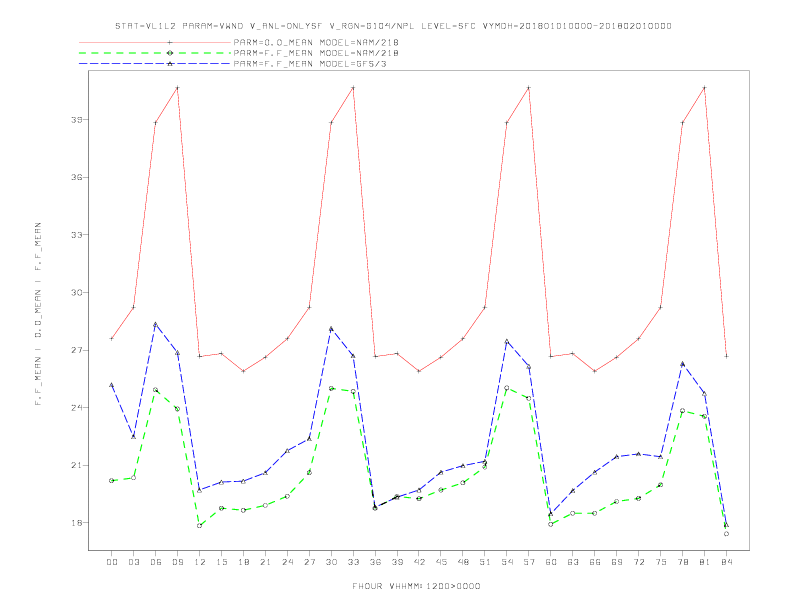The height and width of the screenshot is (612, 792).
Task: Click the x-axis title FHOUR VHHMM:1200>0000
Action: 416,586
